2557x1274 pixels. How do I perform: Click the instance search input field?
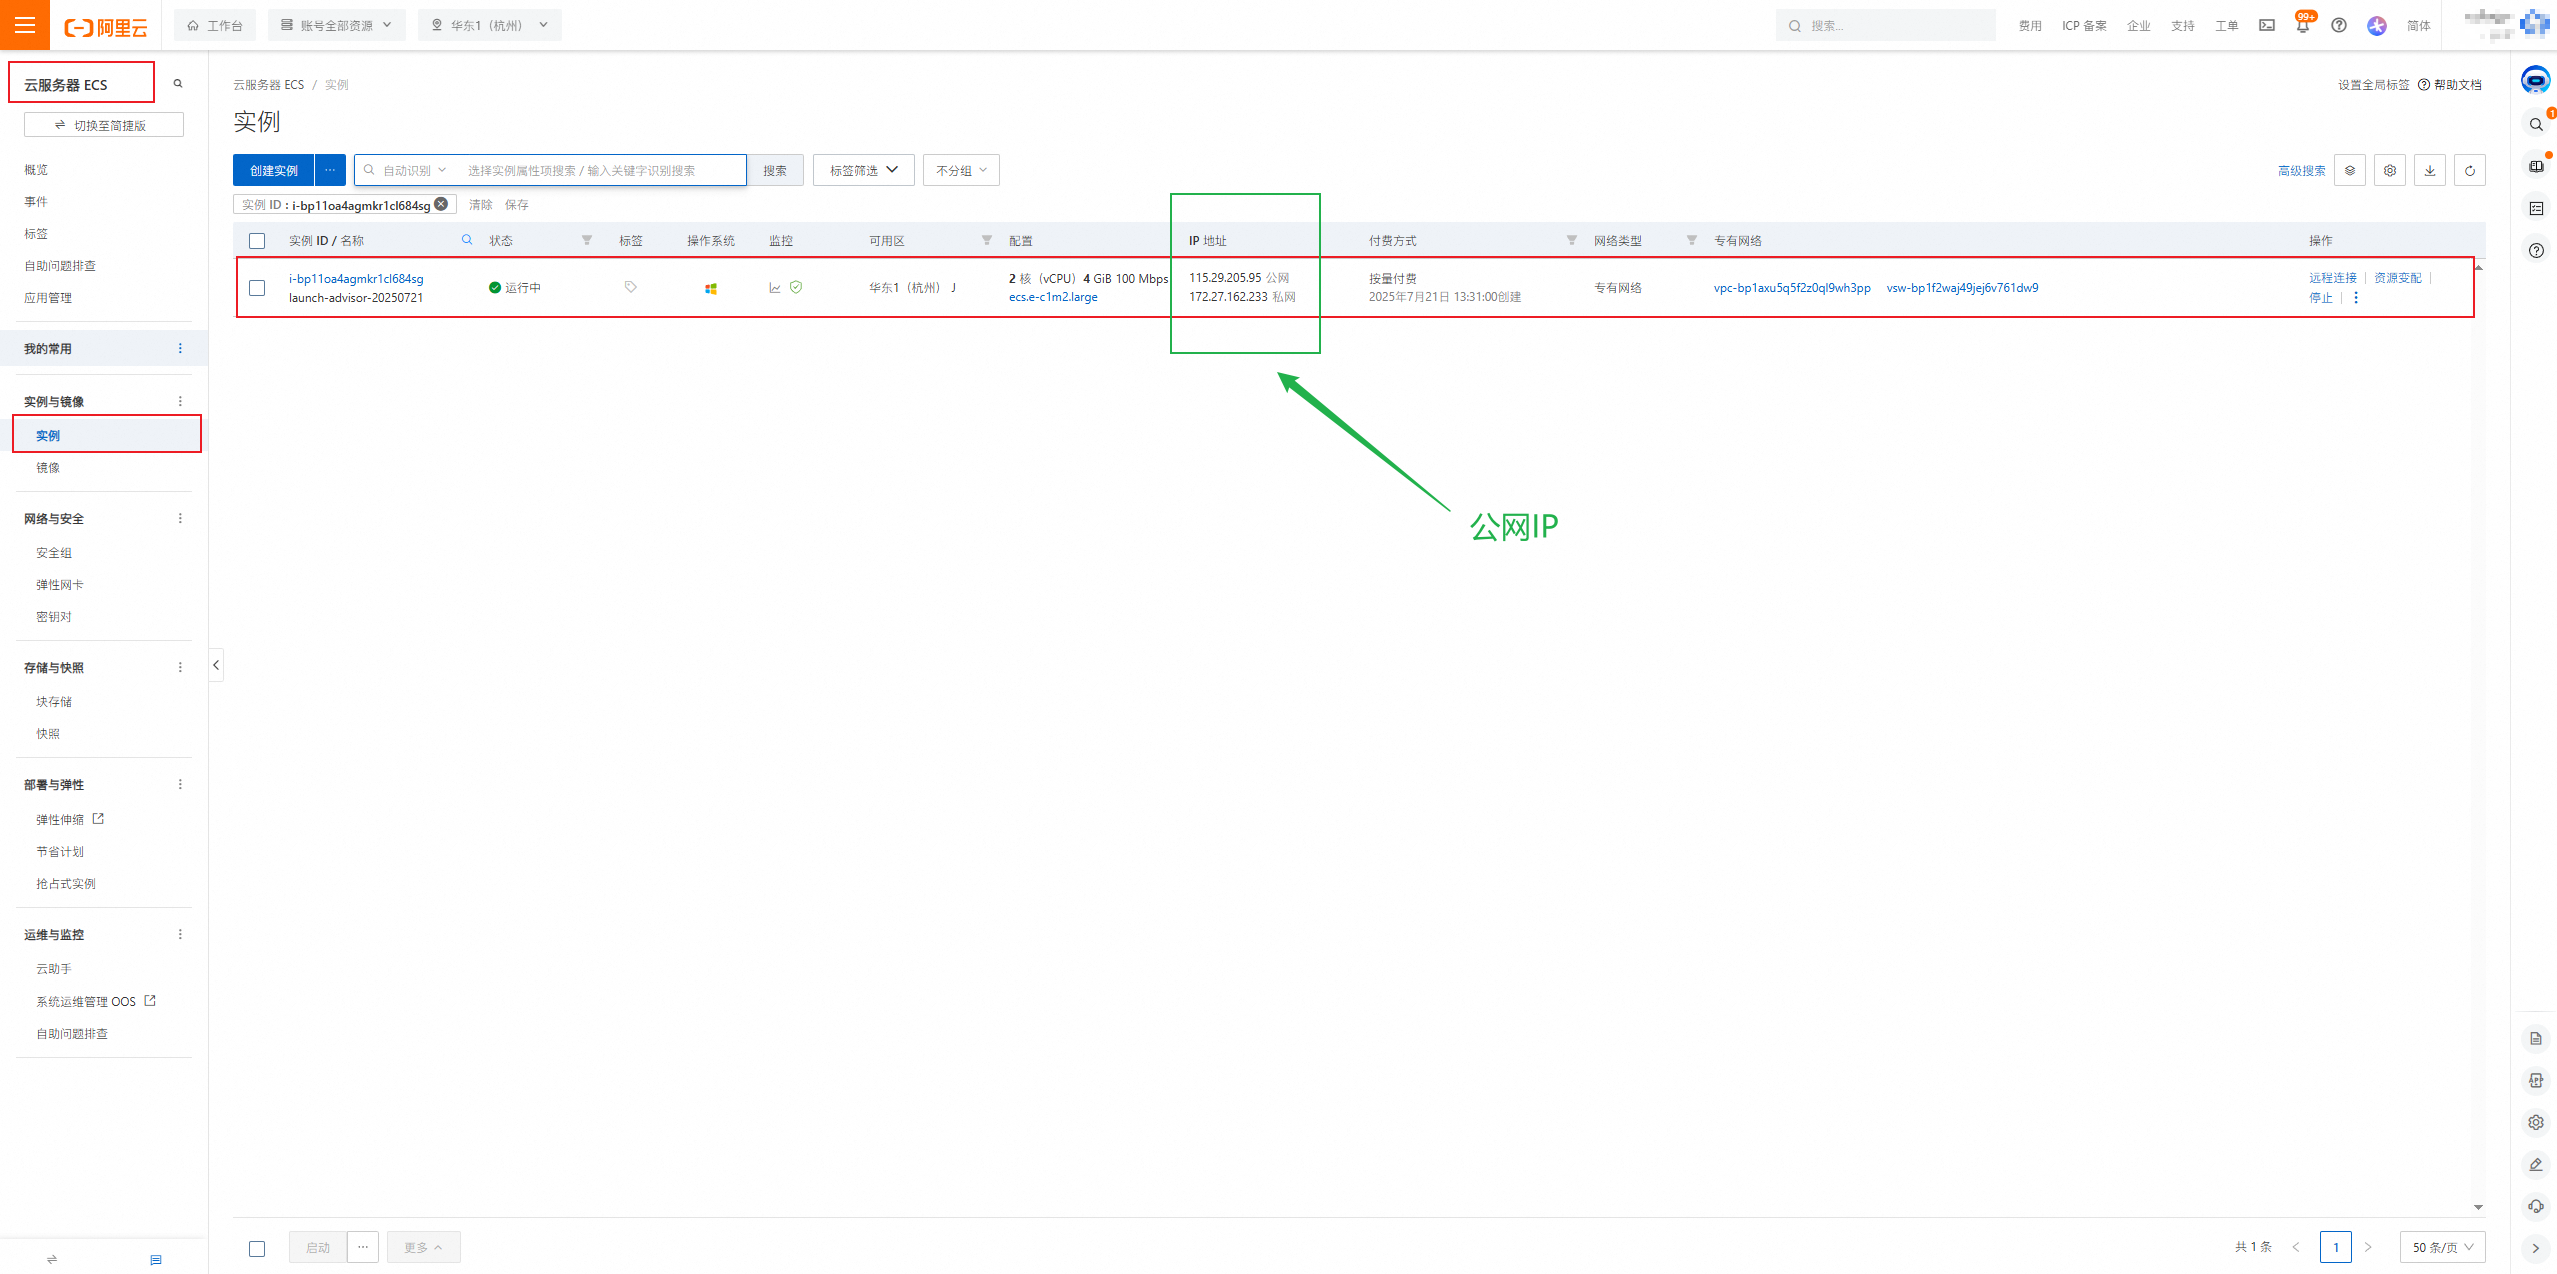(x=600, y=170)
